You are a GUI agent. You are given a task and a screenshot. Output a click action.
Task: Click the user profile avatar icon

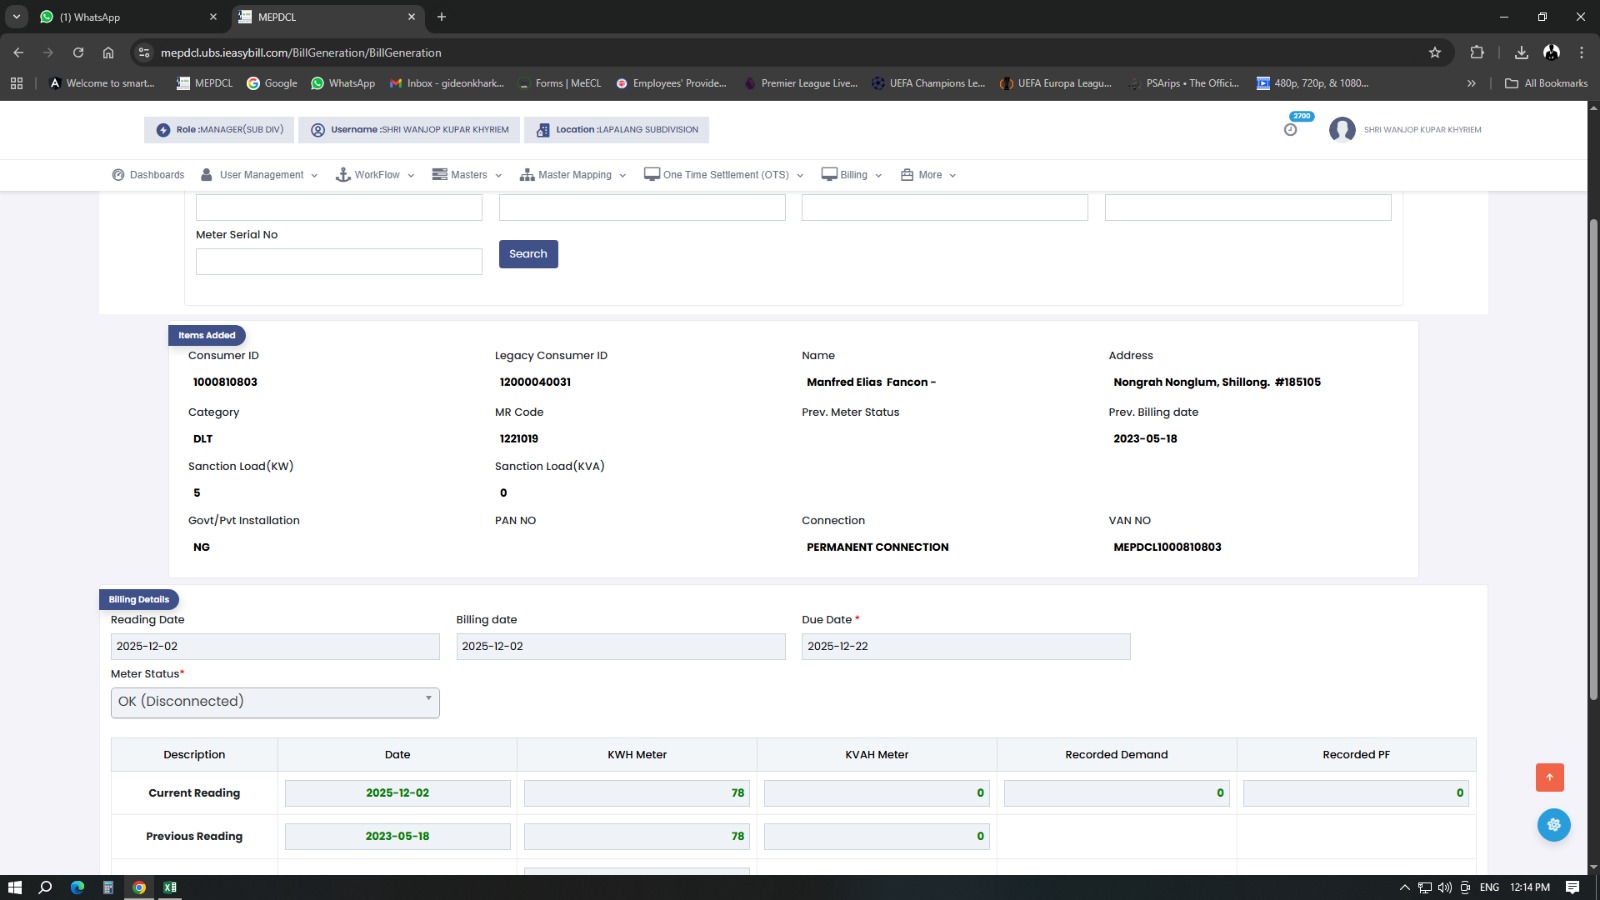point(1342,130)
